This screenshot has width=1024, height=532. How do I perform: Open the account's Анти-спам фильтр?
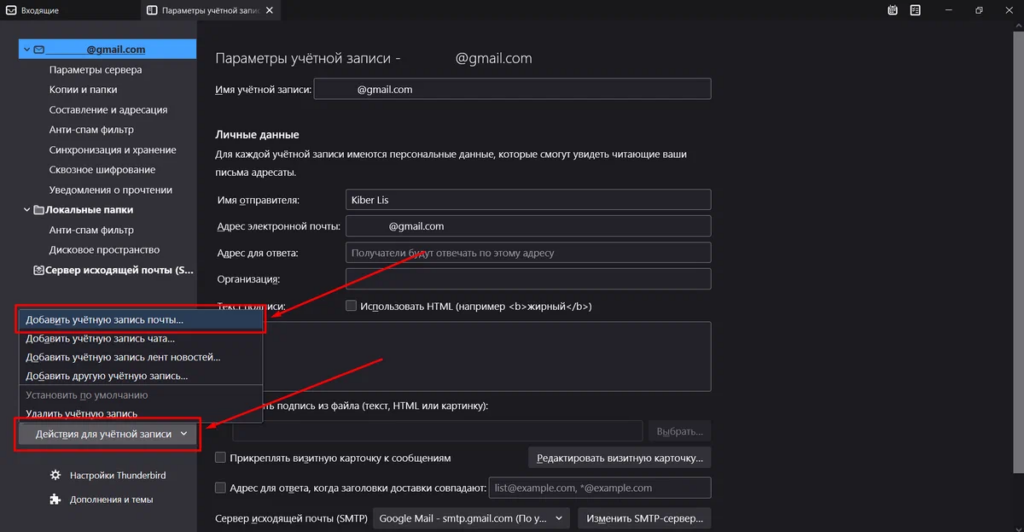click(91, 130)
